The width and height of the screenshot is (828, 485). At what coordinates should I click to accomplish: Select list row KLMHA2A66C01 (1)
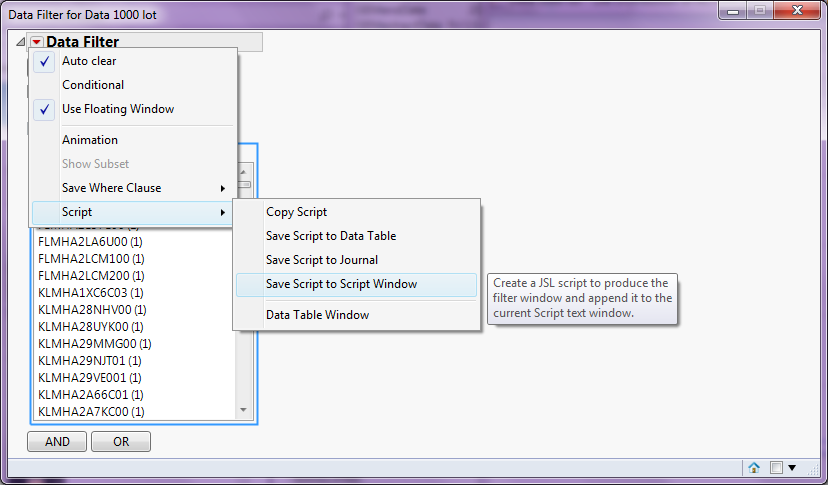tap(135, 395)
